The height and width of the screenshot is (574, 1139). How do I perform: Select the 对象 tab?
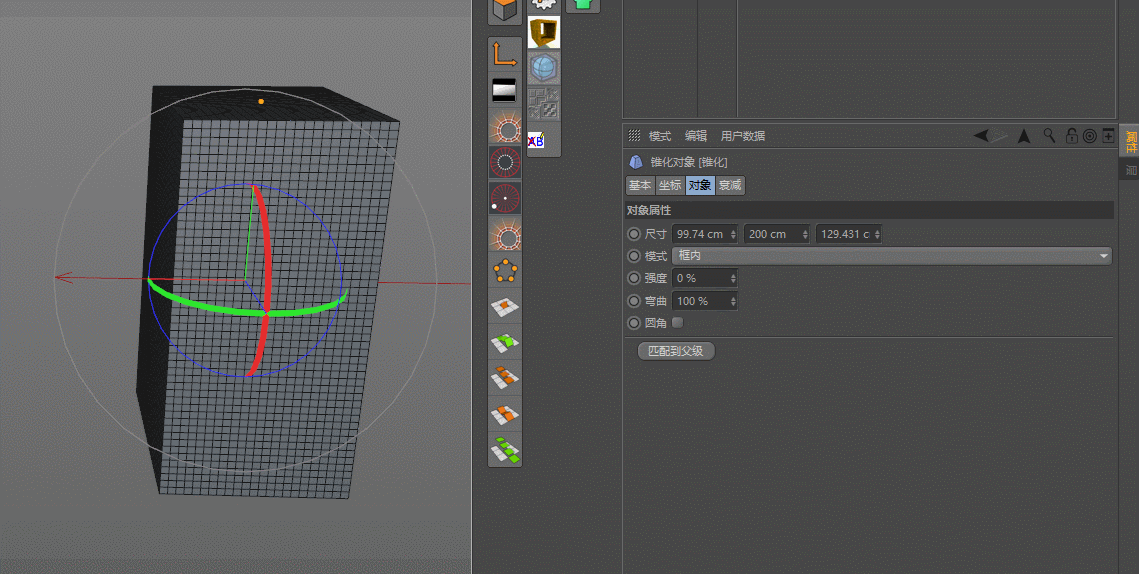pos(700,185)
